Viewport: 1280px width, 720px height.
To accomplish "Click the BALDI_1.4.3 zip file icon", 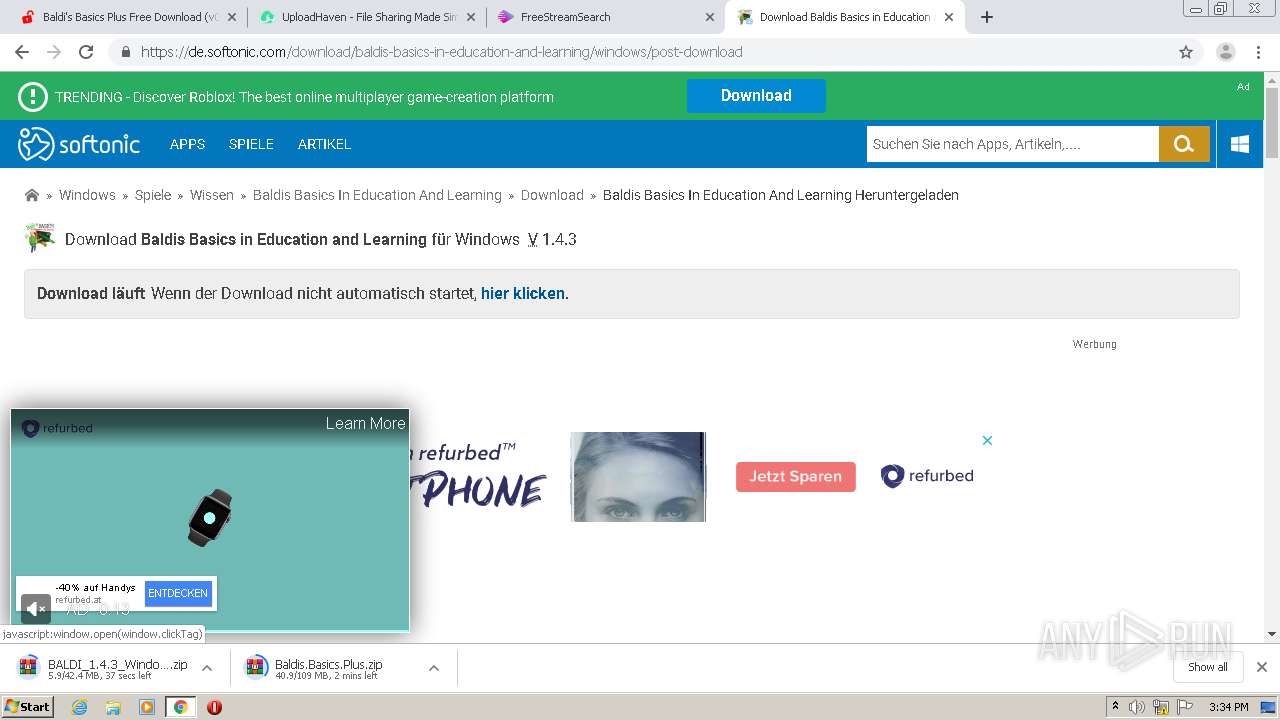I will 28,667.
